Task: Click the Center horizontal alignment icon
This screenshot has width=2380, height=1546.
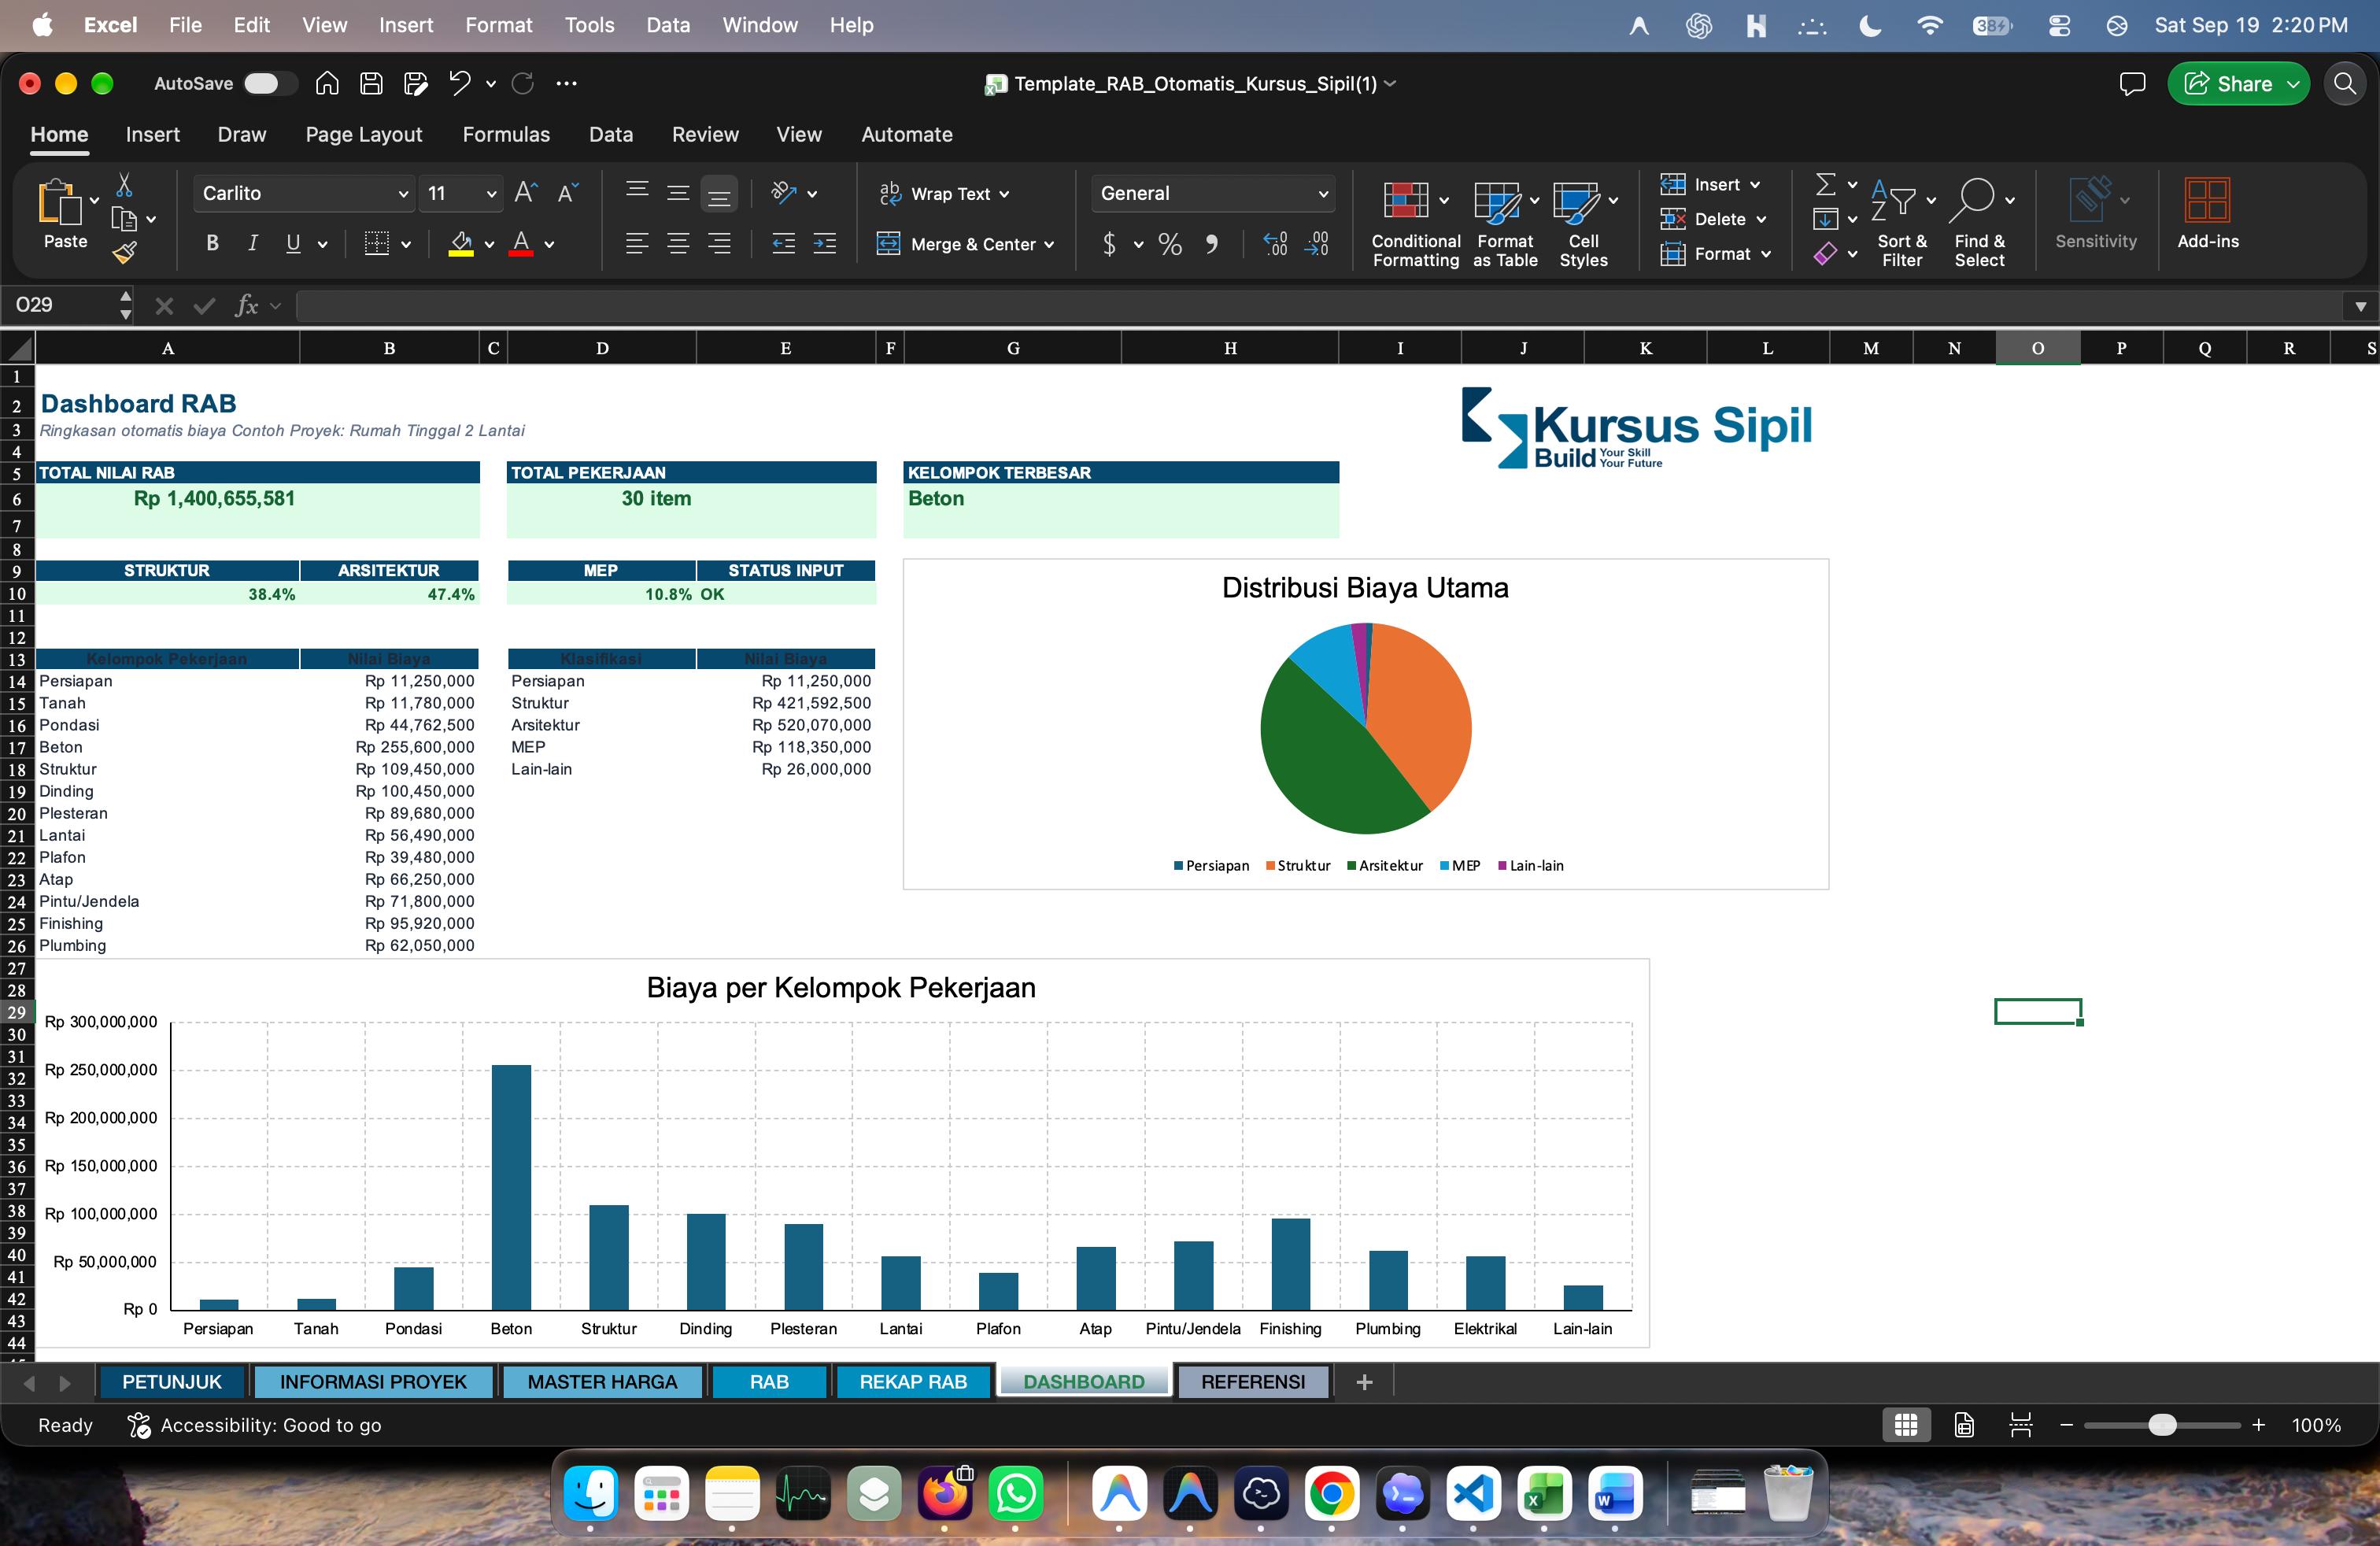Action: pos(678,243)
